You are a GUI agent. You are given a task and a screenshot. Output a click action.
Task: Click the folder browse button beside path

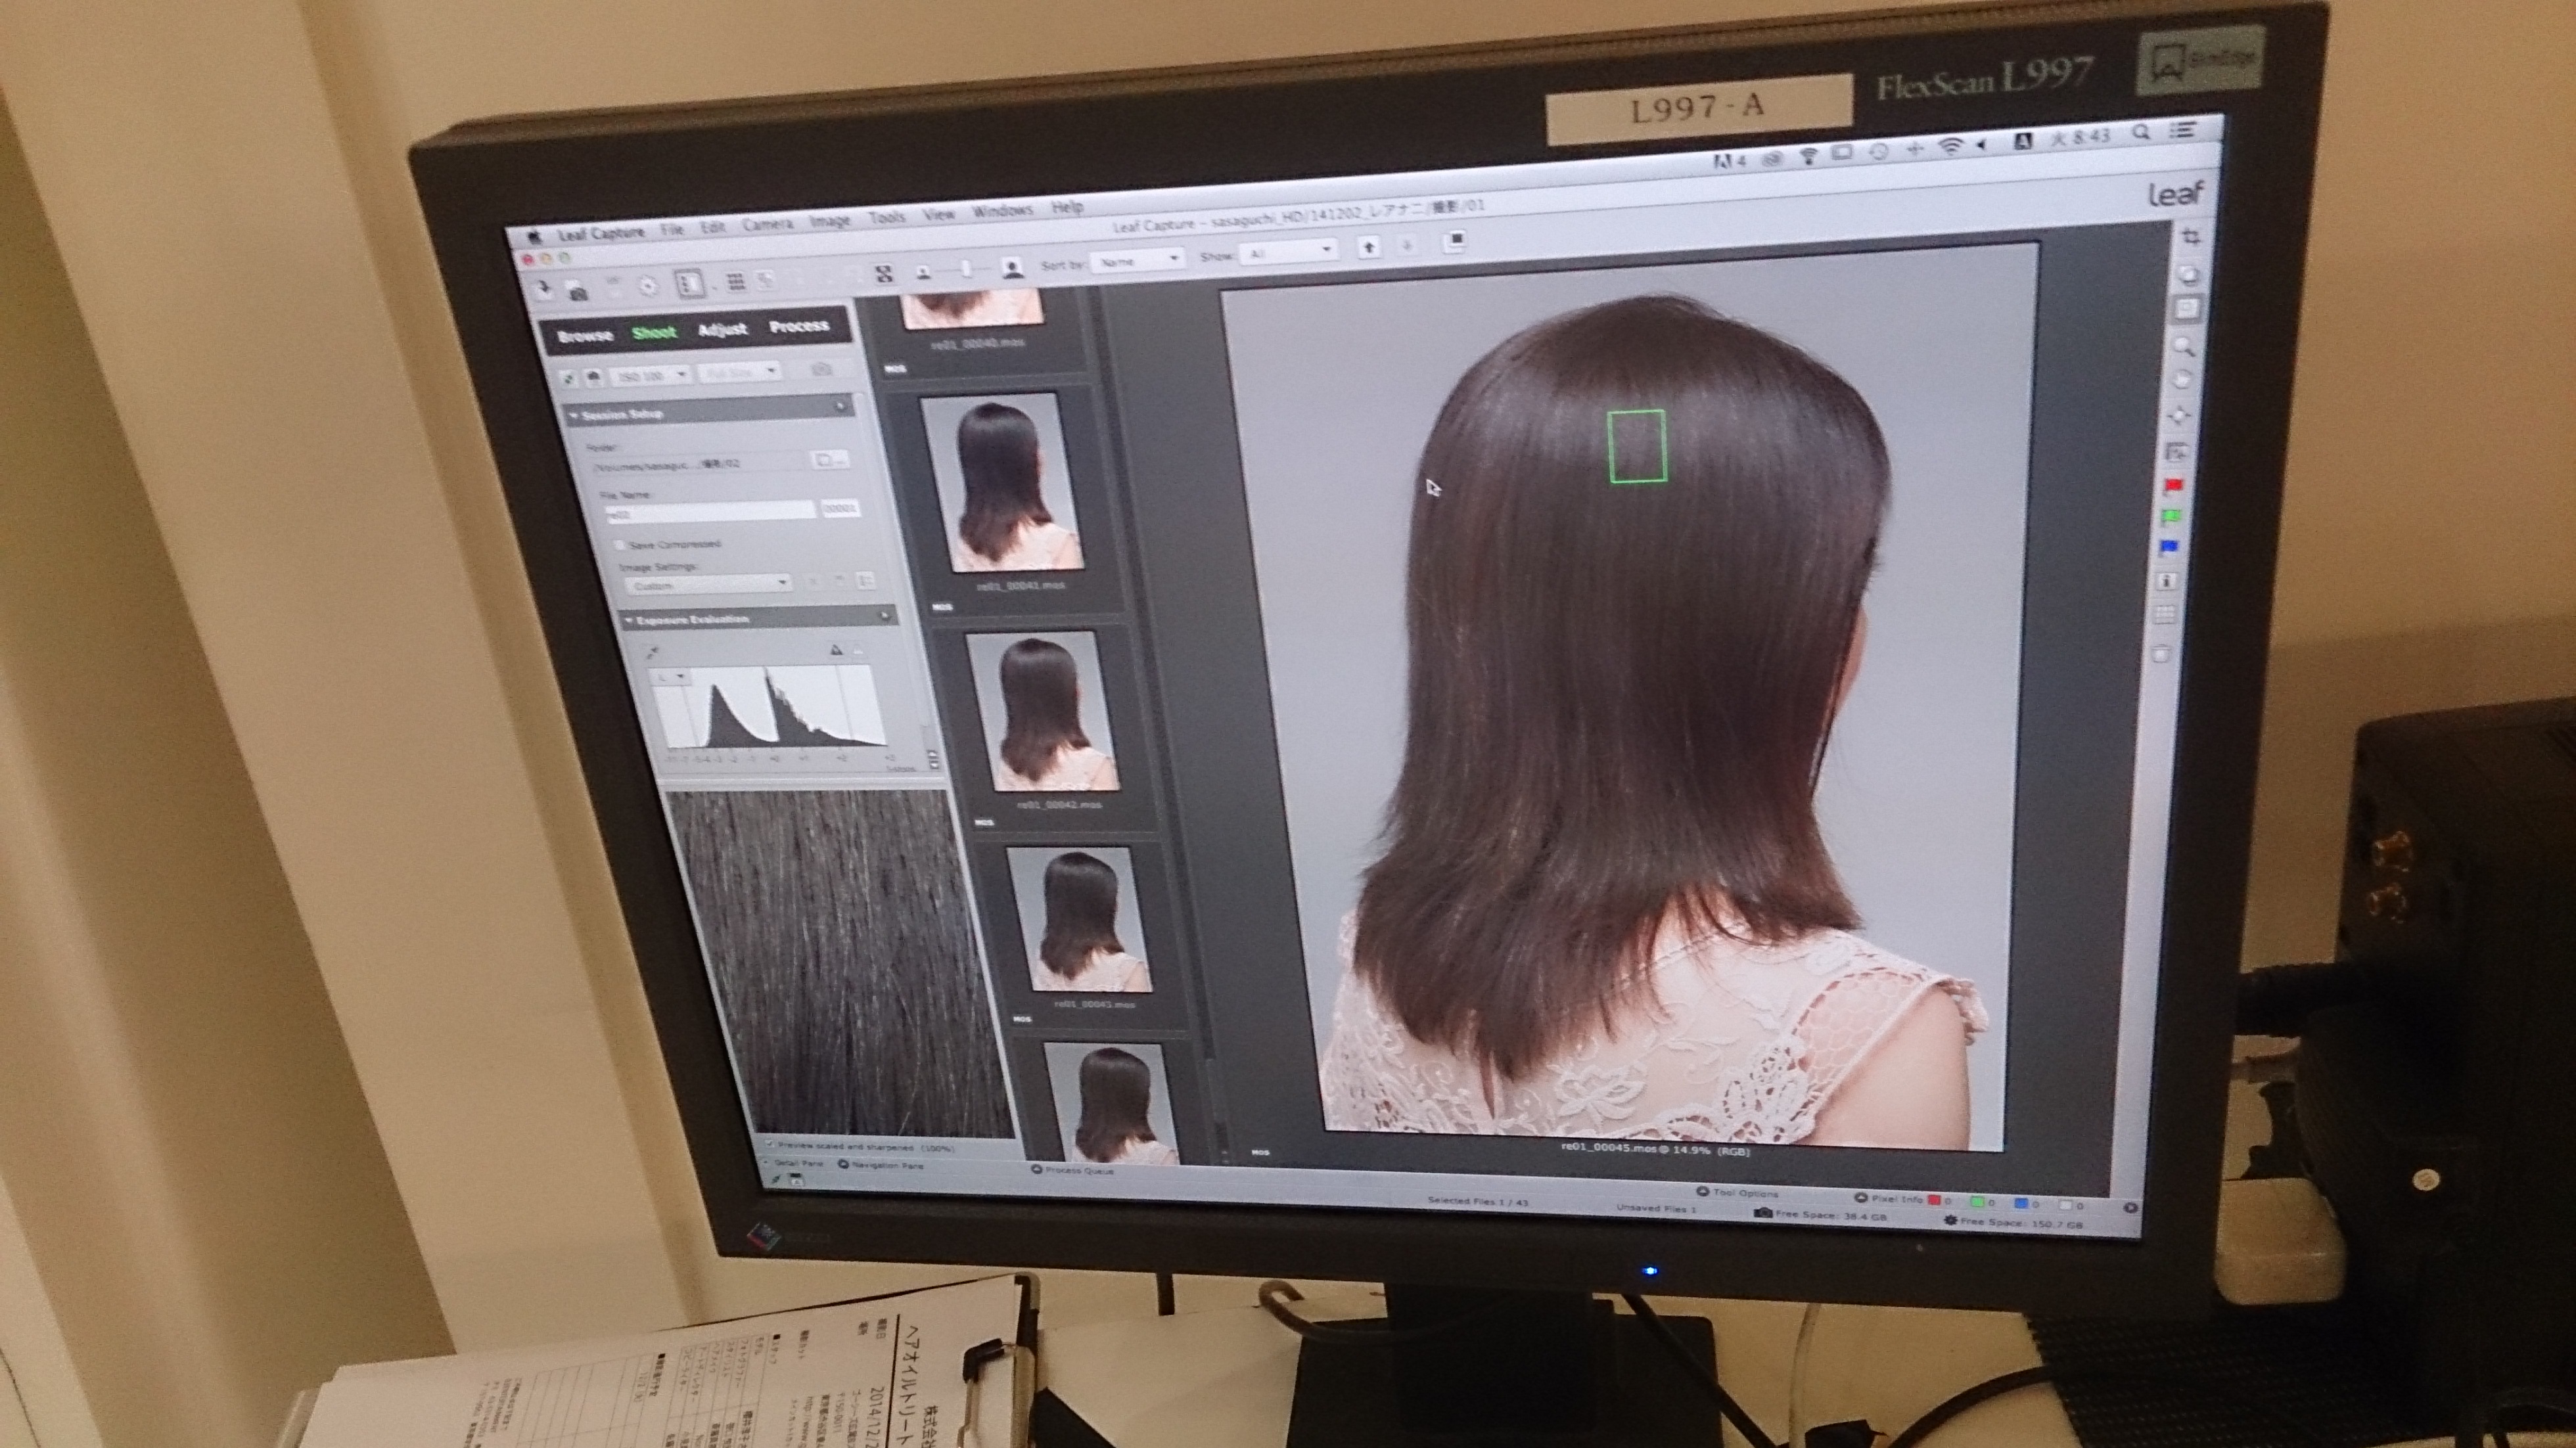[829, 459]
